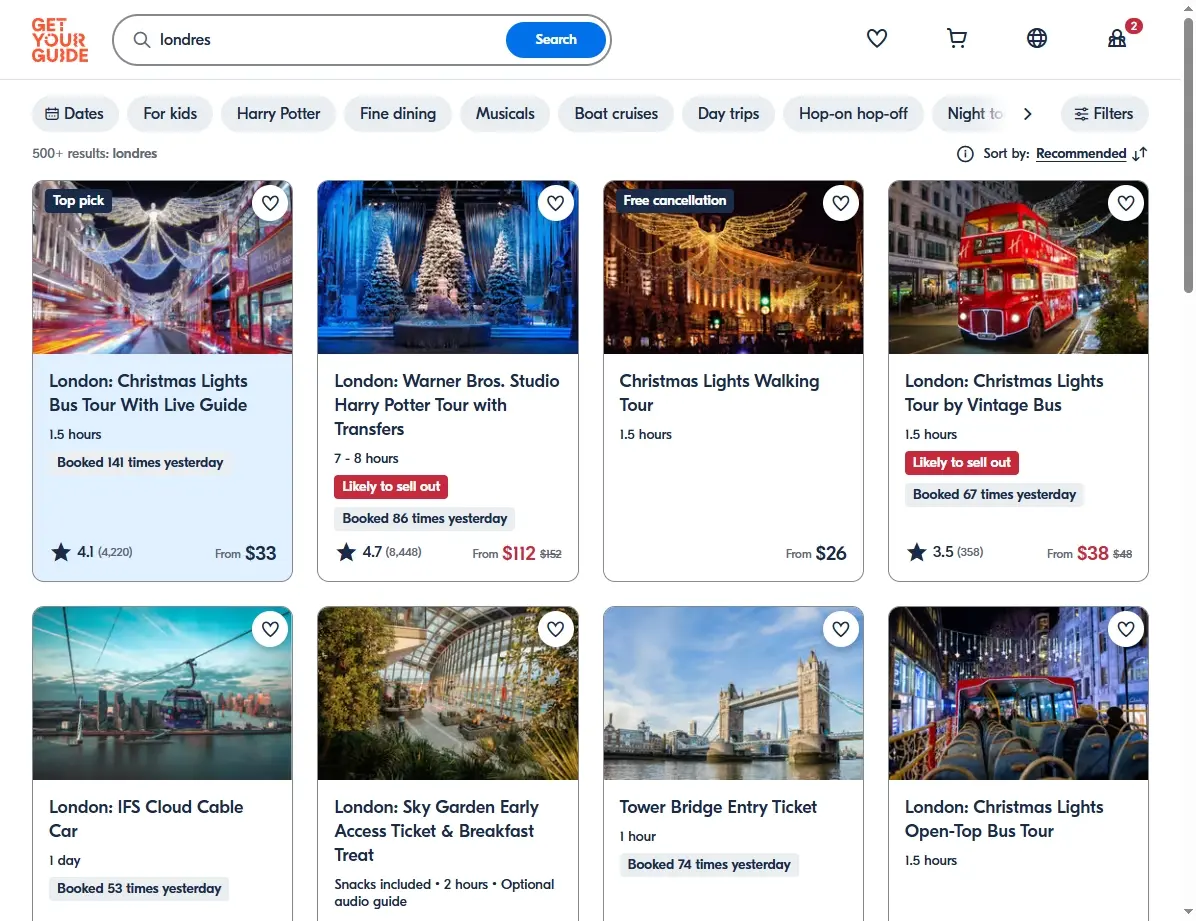Open Christmas Lights Tour by Vintage Bus title

[1004, 393]
